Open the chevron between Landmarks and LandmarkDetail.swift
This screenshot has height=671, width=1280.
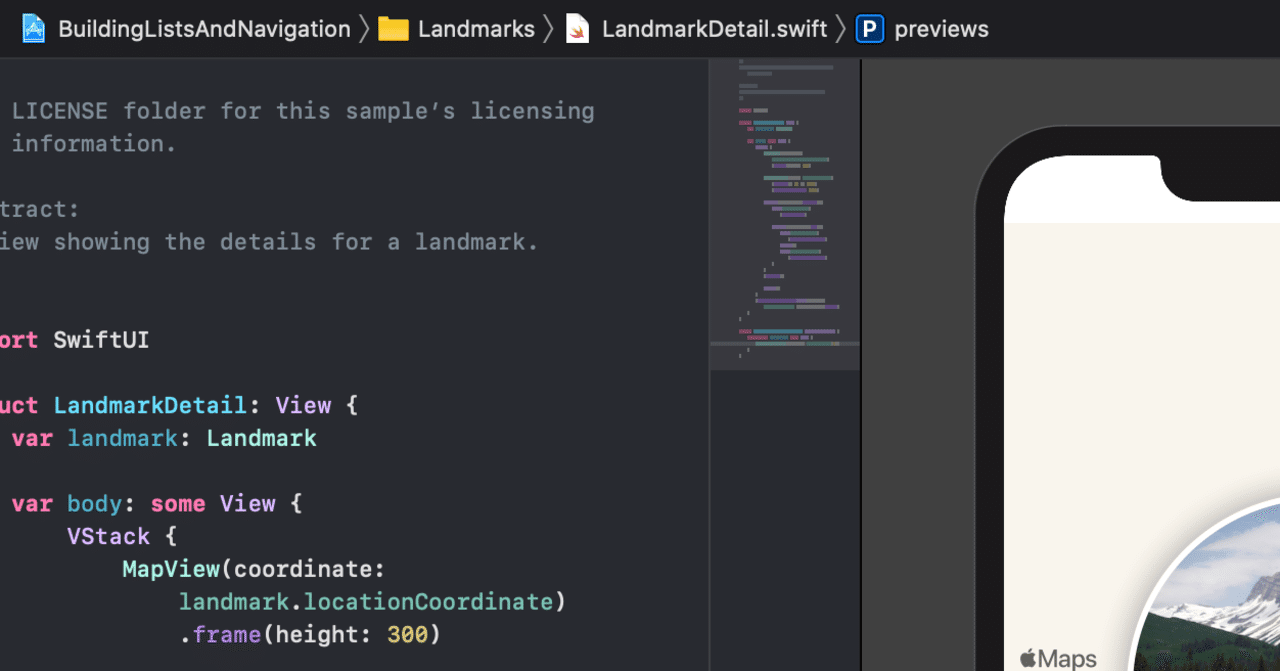pos(548,28)
